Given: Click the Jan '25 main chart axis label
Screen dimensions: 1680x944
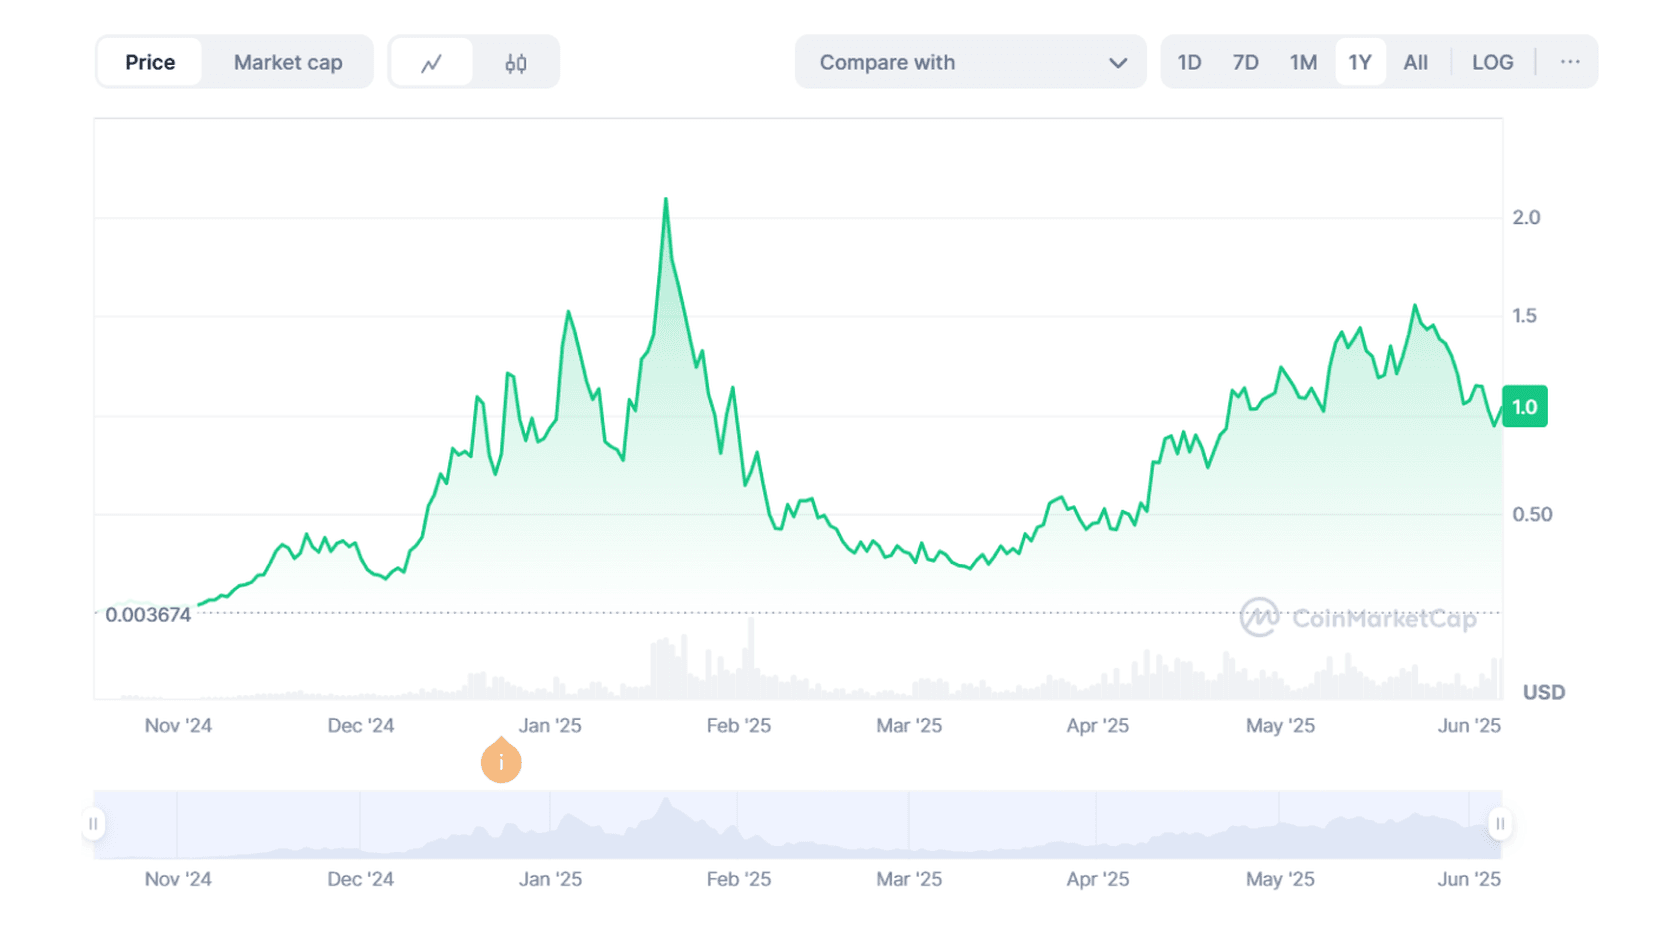Looking at the screenshot, I should pos(550,725).
